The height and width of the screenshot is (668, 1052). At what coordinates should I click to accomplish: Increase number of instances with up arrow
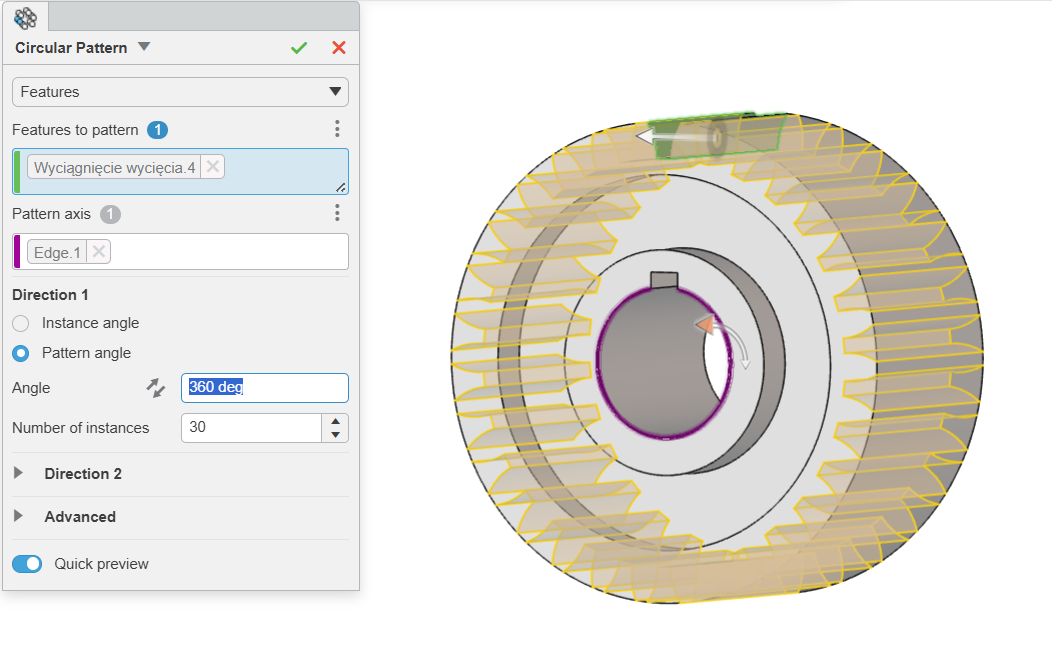[x=335, y=421]
